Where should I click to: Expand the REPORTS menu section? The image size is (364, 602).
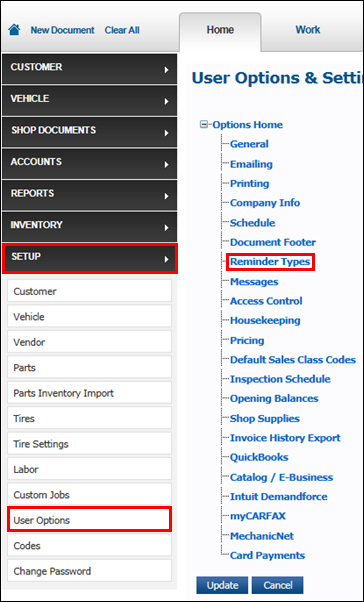pos(89,195)
